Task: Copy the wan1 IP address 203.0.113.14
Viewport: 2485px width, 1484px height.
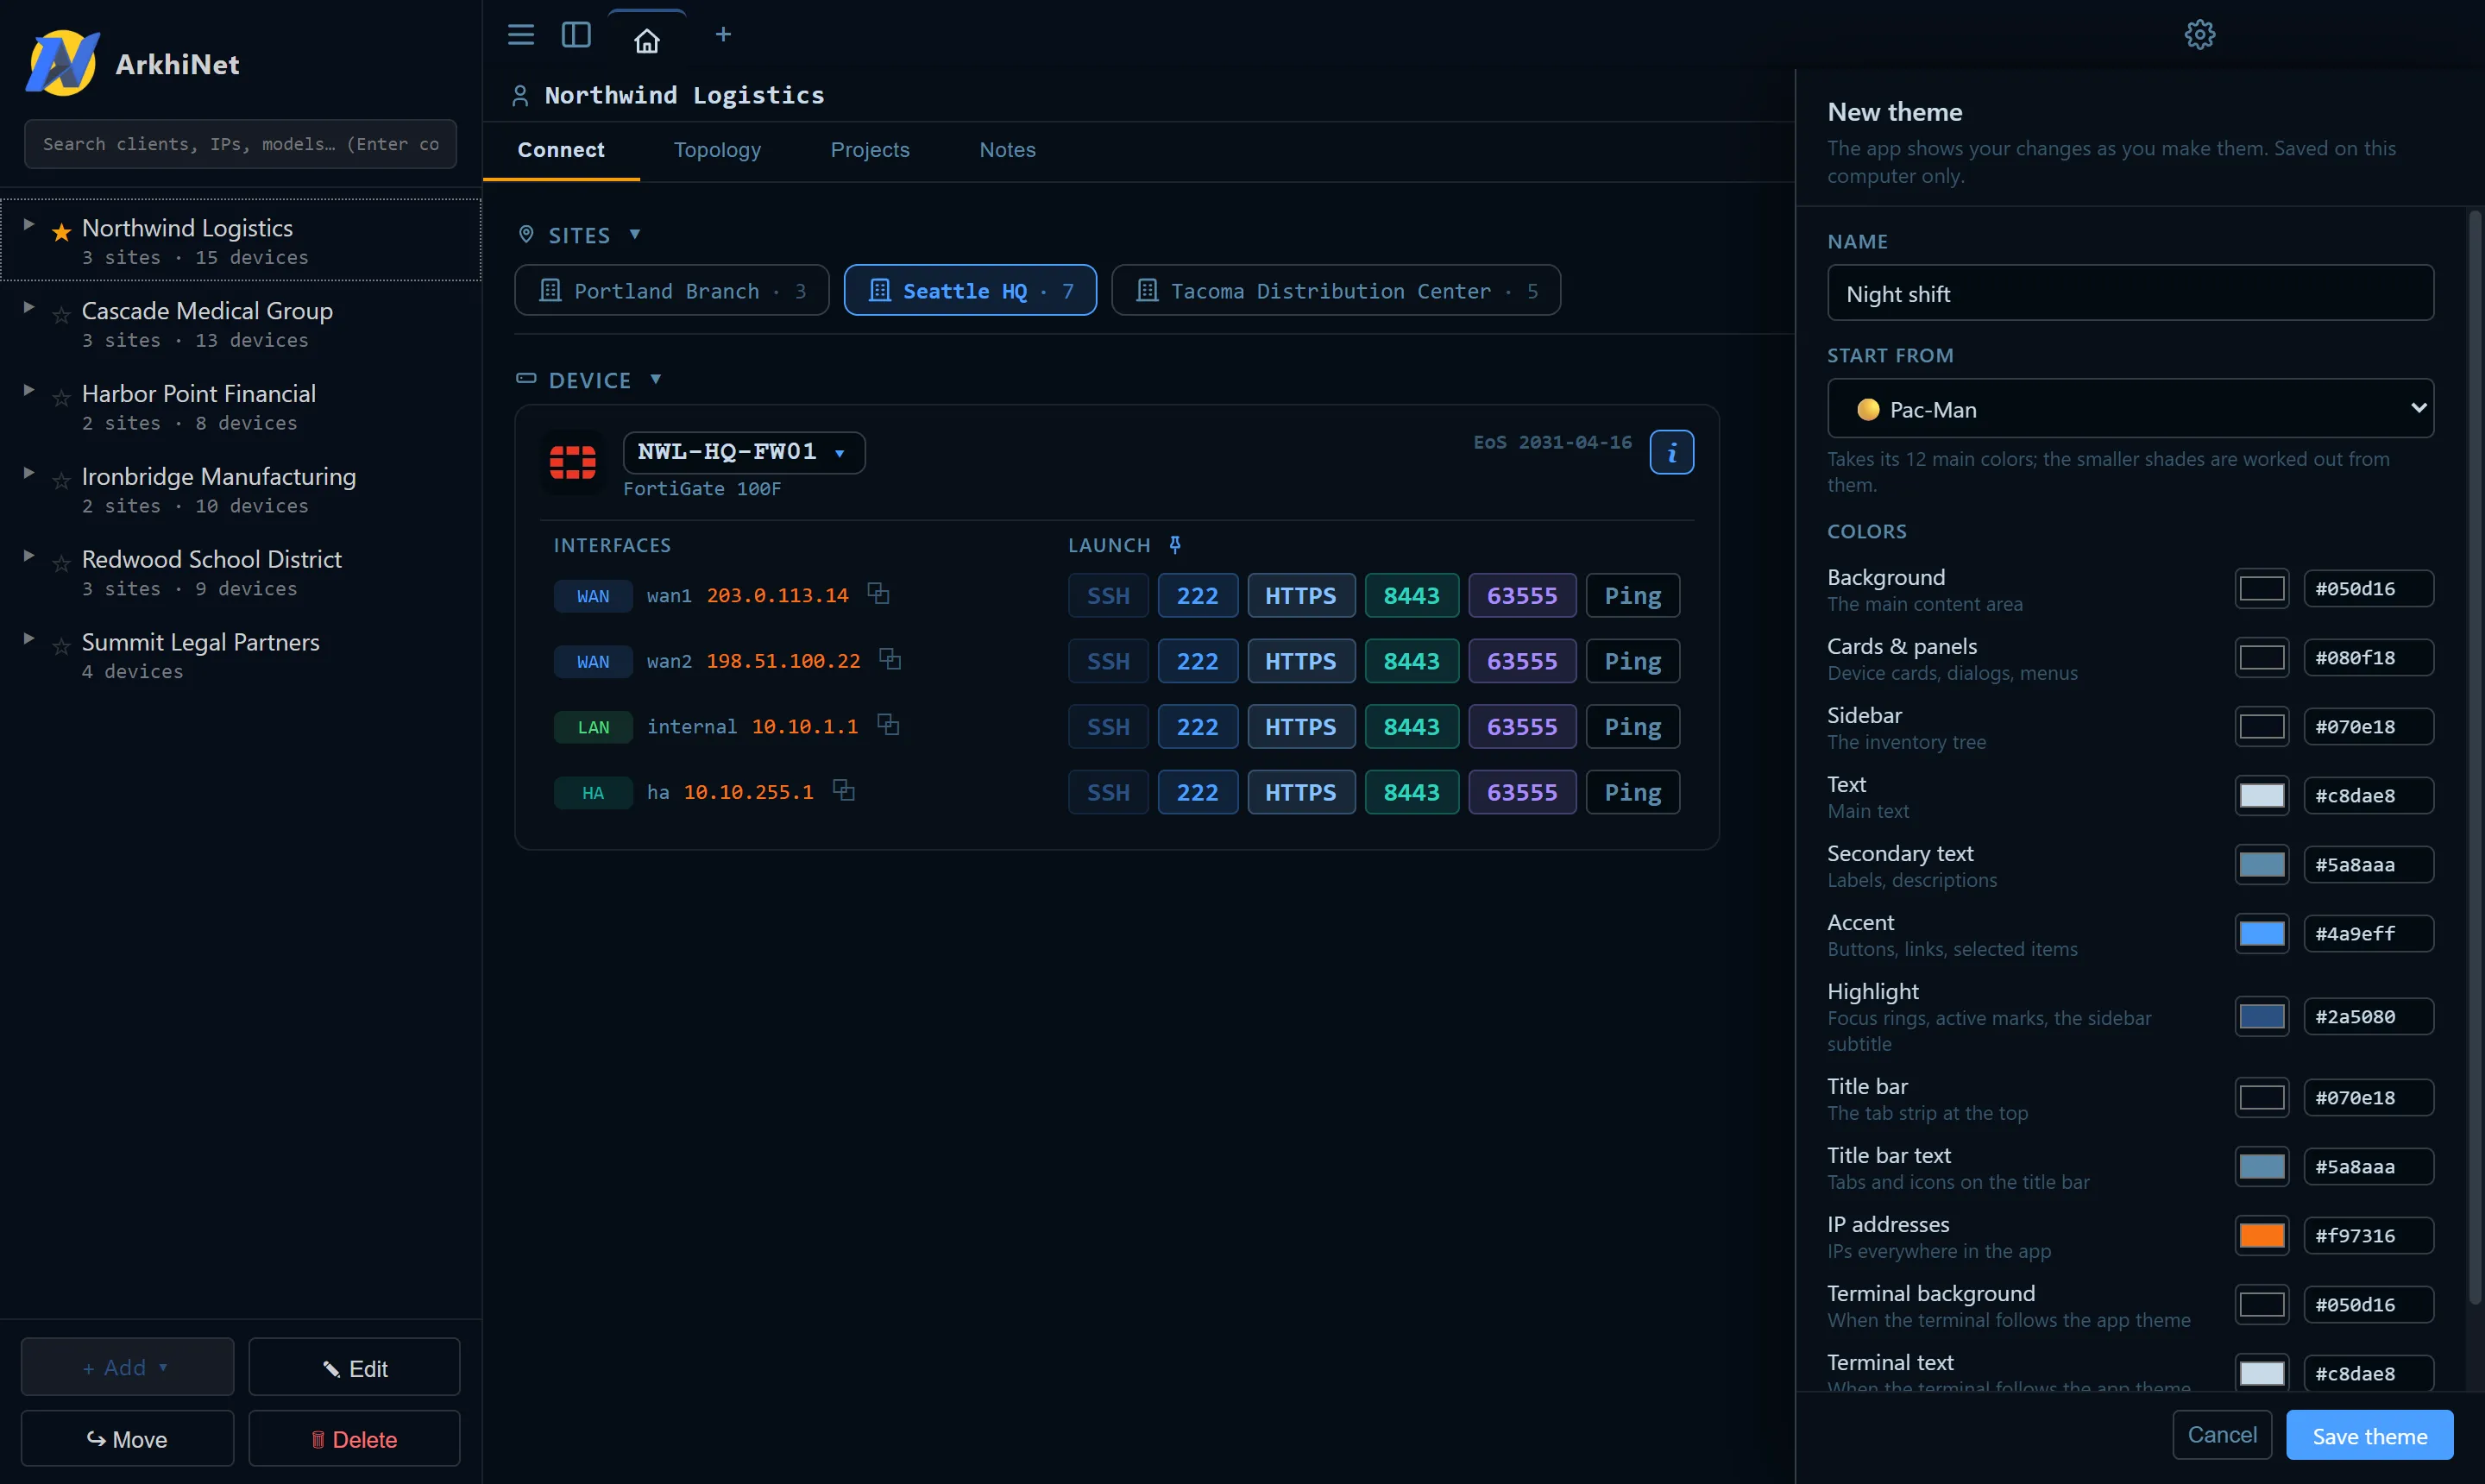Action: click(x=878, y=594)
